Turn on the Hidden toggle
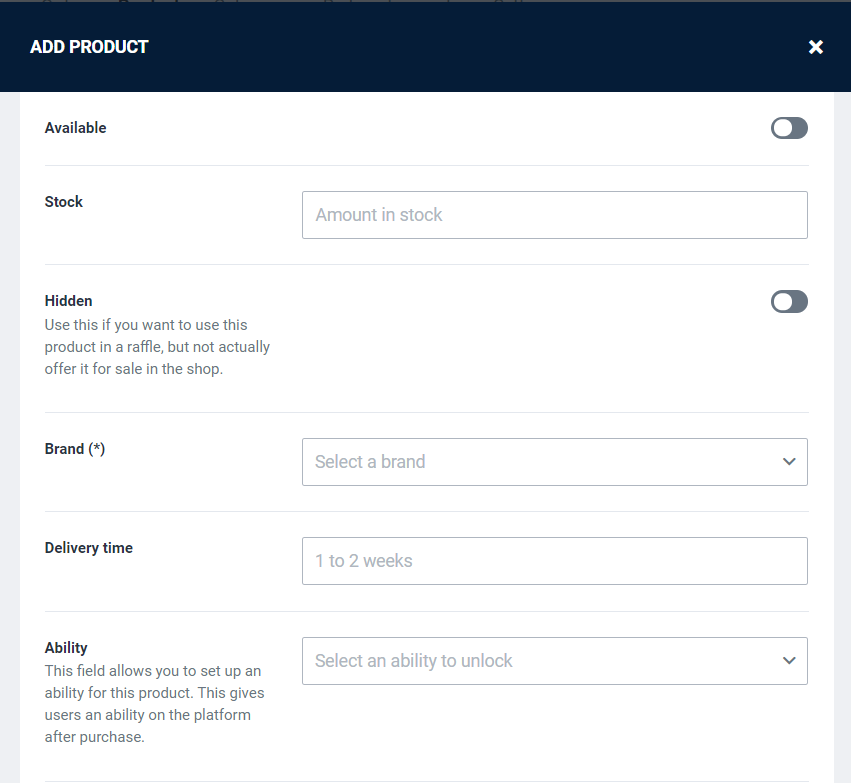 pyautogui.click(x=789, y=302)
